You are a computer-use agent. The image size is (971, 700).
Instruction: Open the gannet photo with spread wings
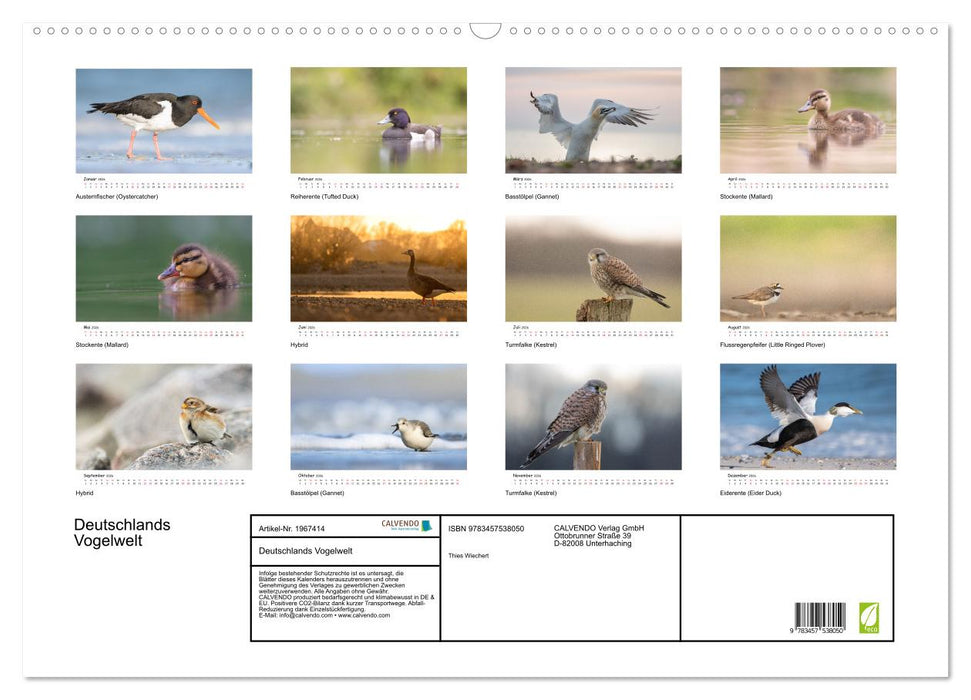pos(593,121)
